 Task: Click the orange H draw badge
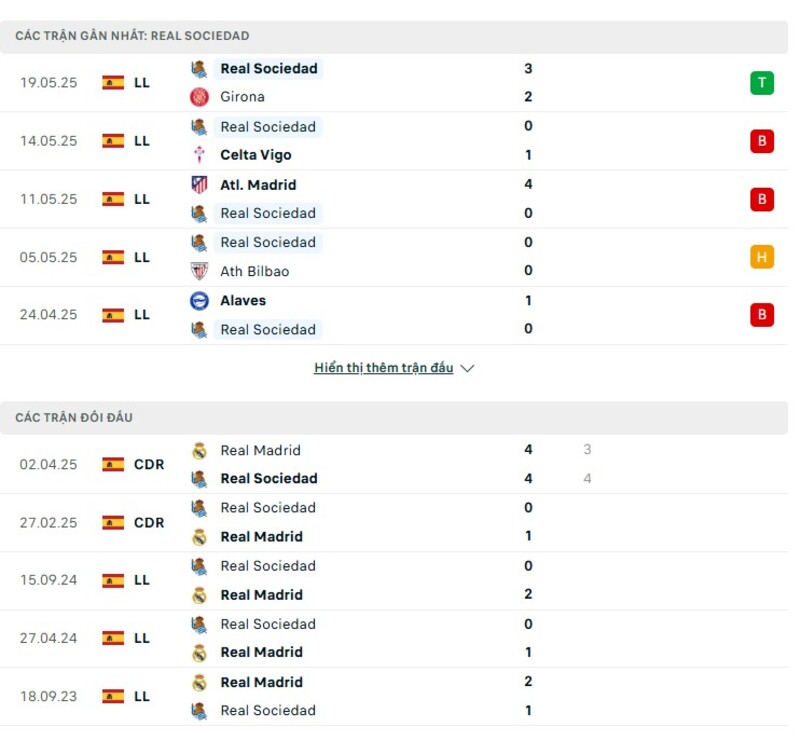pos(763,256)
